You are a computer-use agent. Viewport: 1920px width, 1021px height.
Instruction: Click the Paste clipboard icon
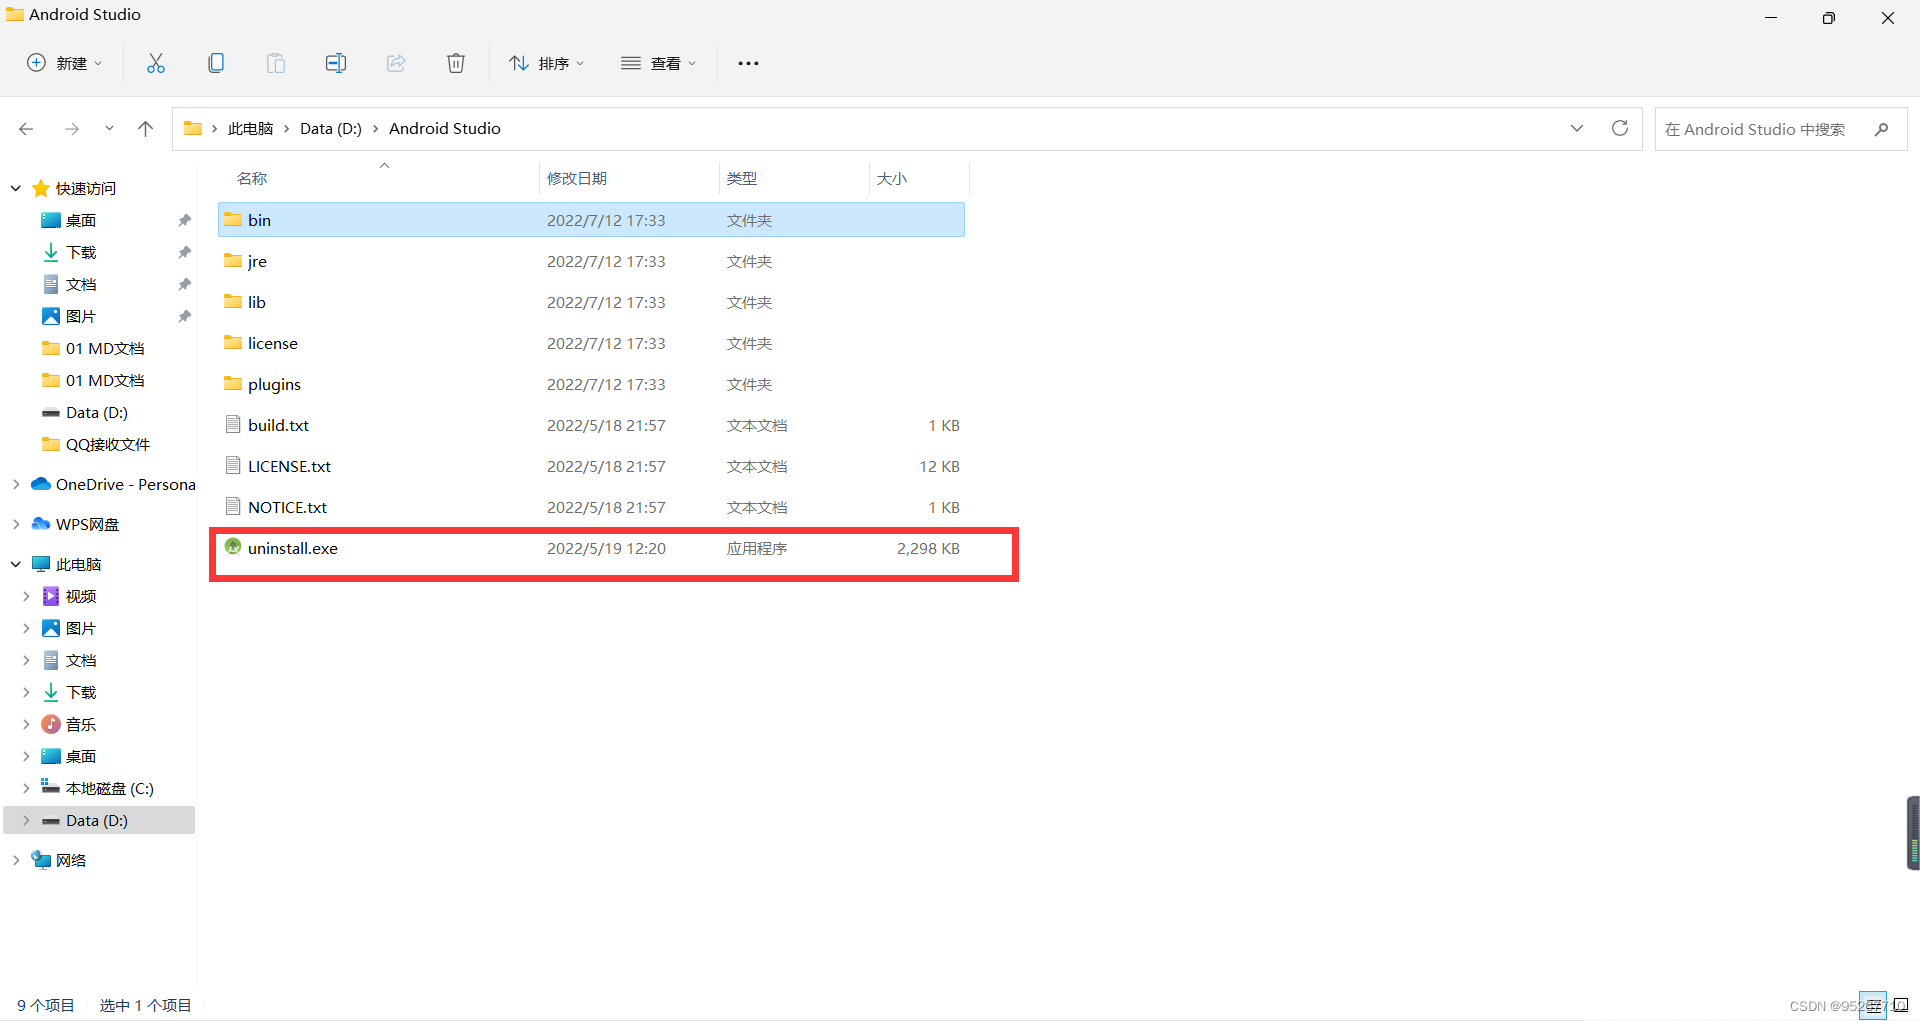[x=276, y=63]
